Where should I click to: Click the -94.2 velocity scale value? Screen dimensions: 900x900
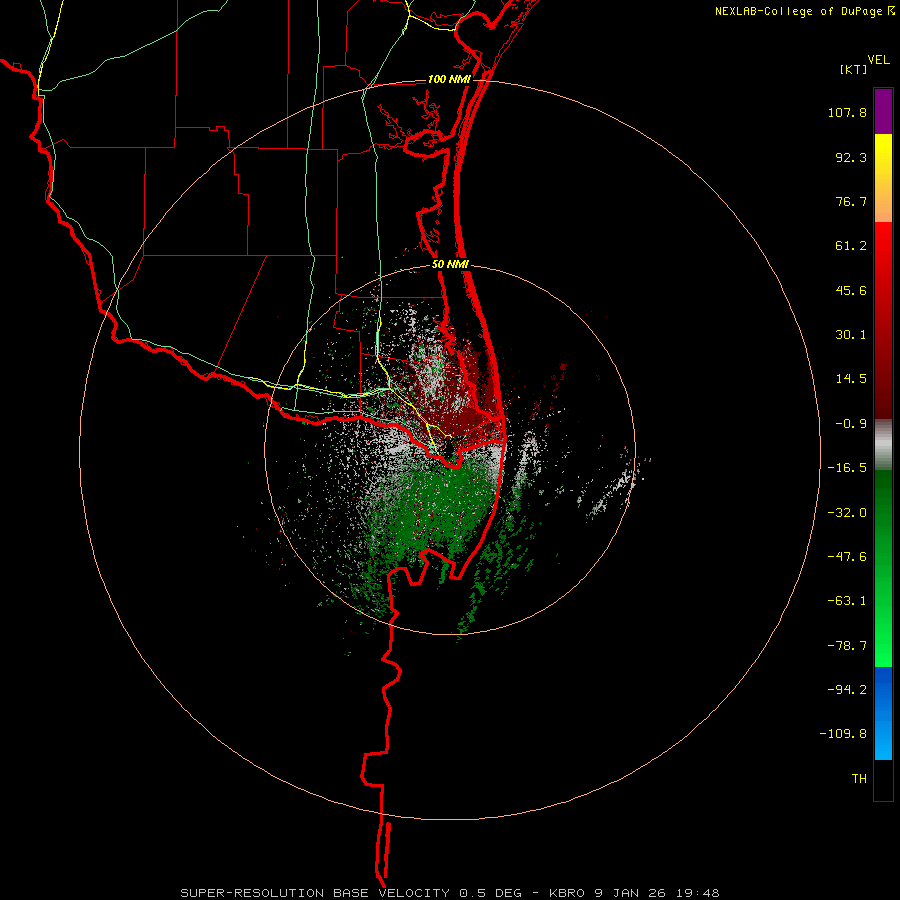(x=847, y=690)
